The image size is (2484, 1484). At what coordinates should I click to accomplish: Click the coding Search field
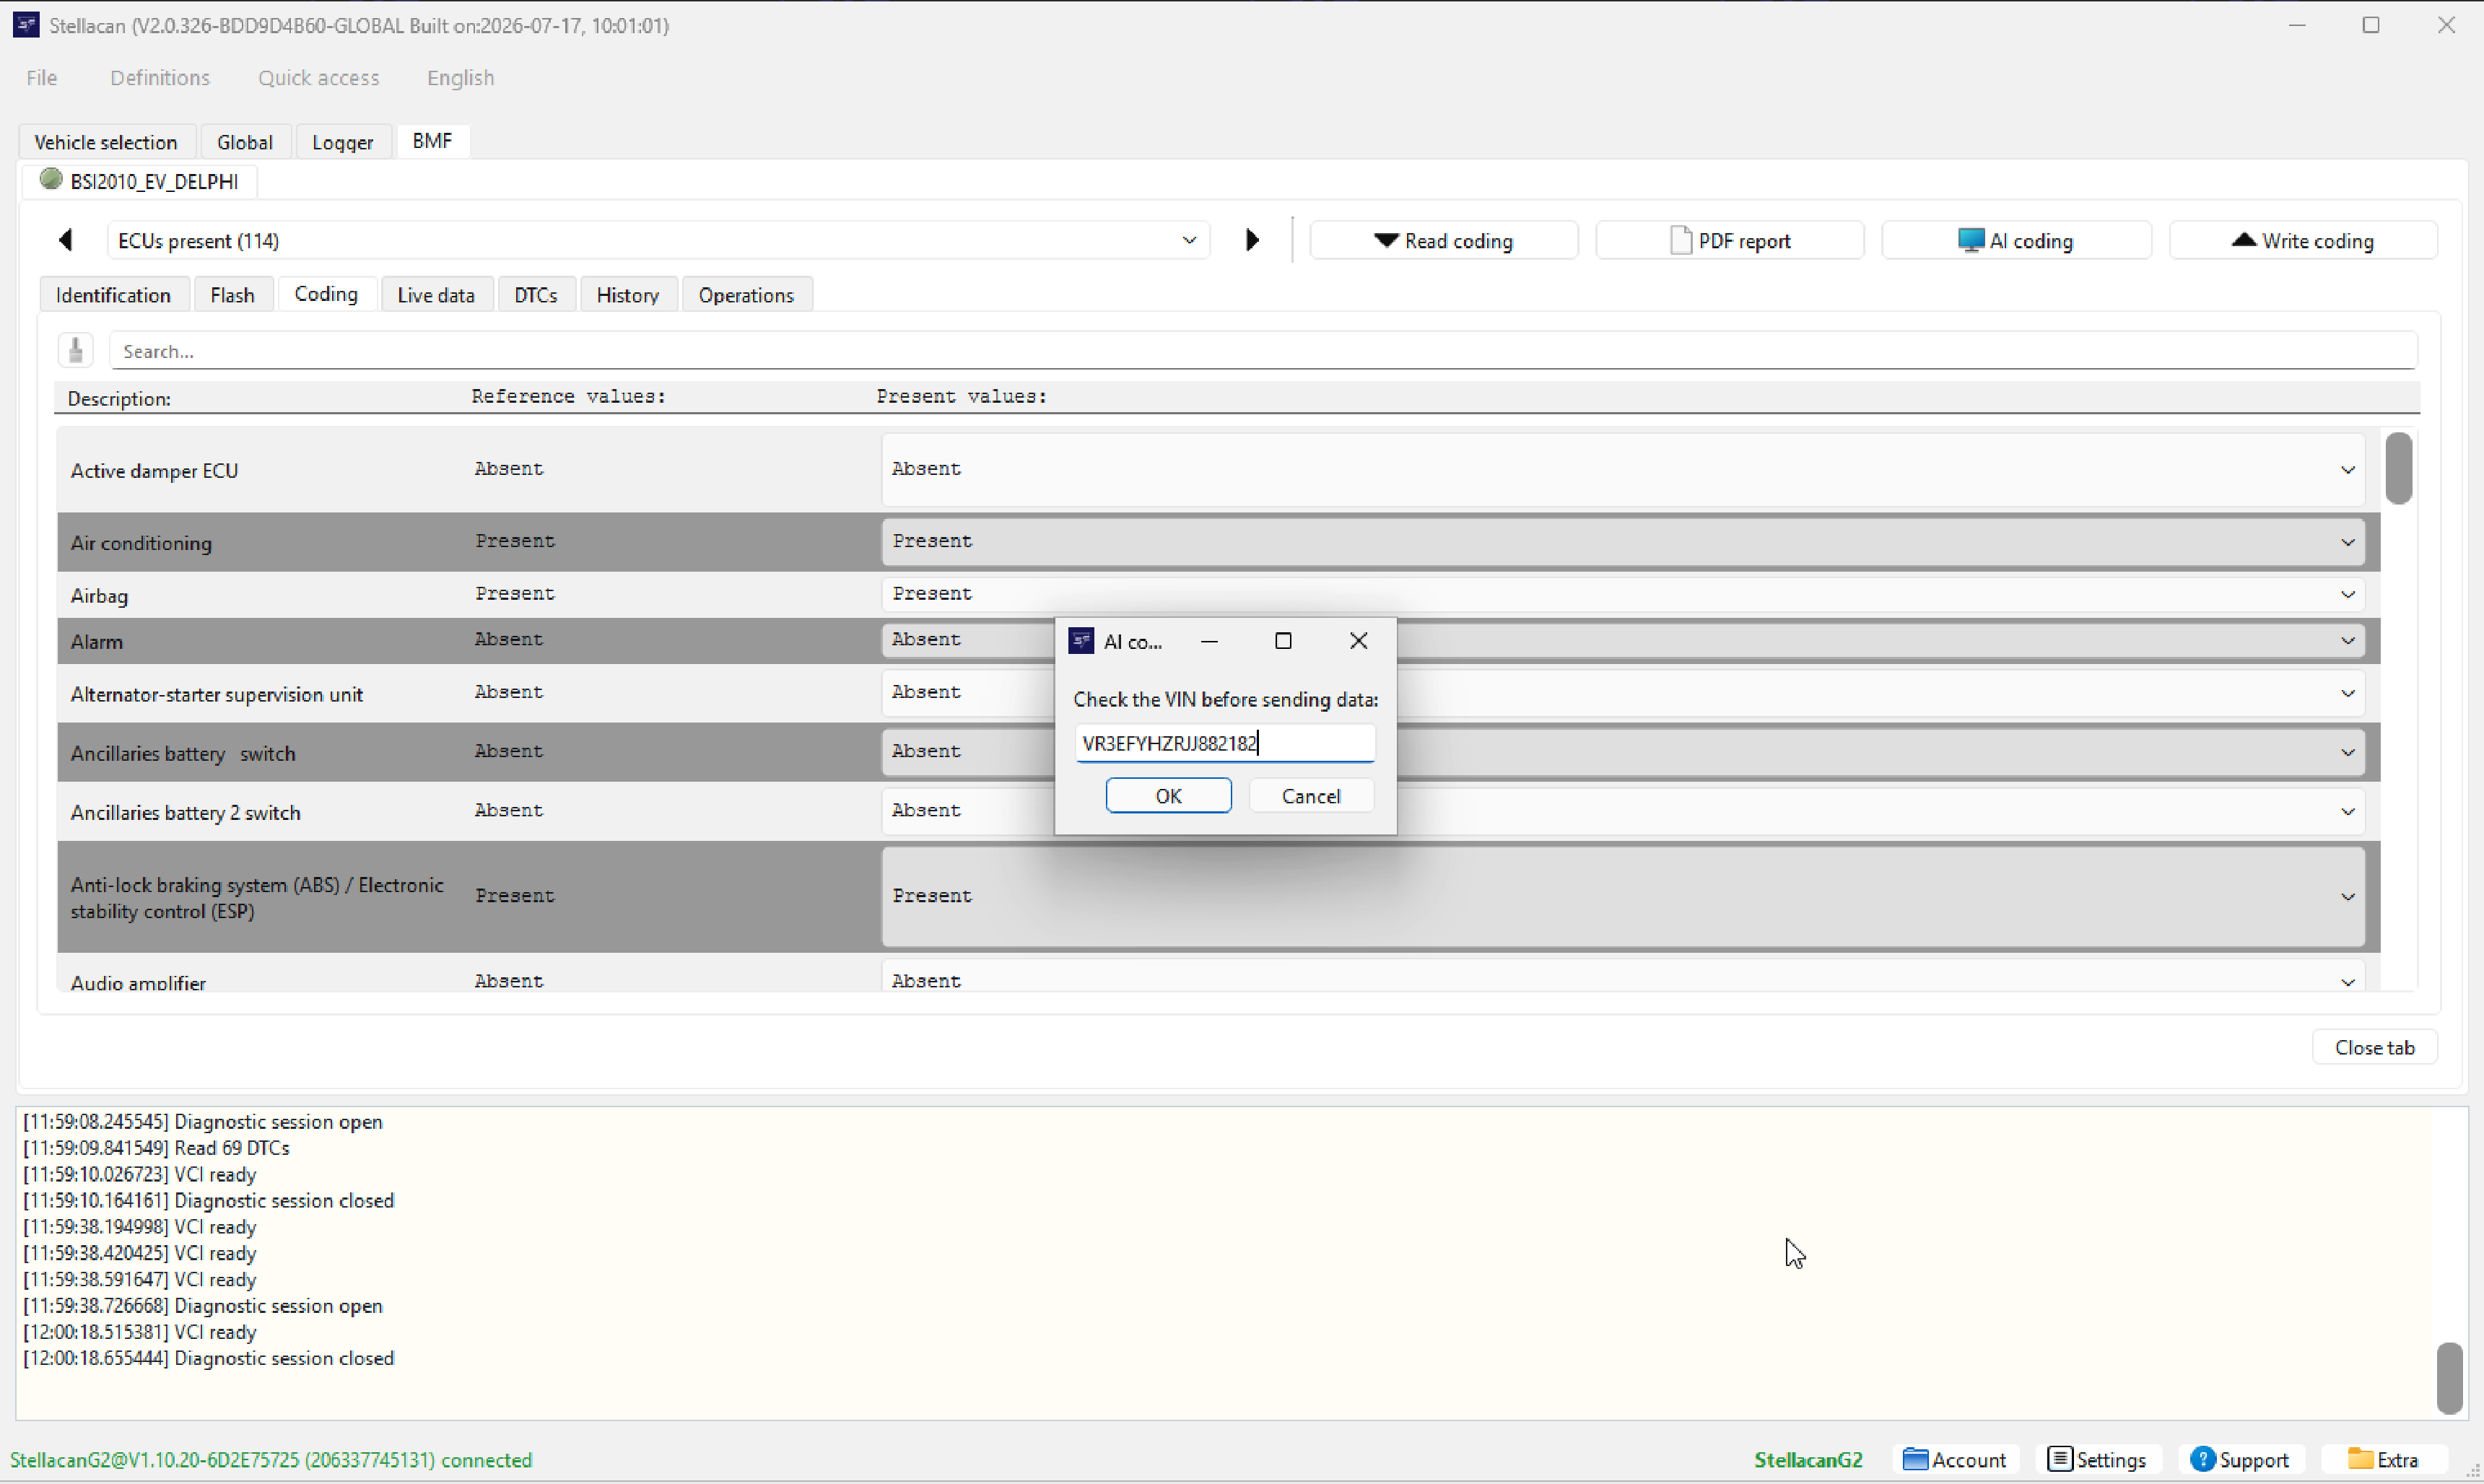(1263, 351)
